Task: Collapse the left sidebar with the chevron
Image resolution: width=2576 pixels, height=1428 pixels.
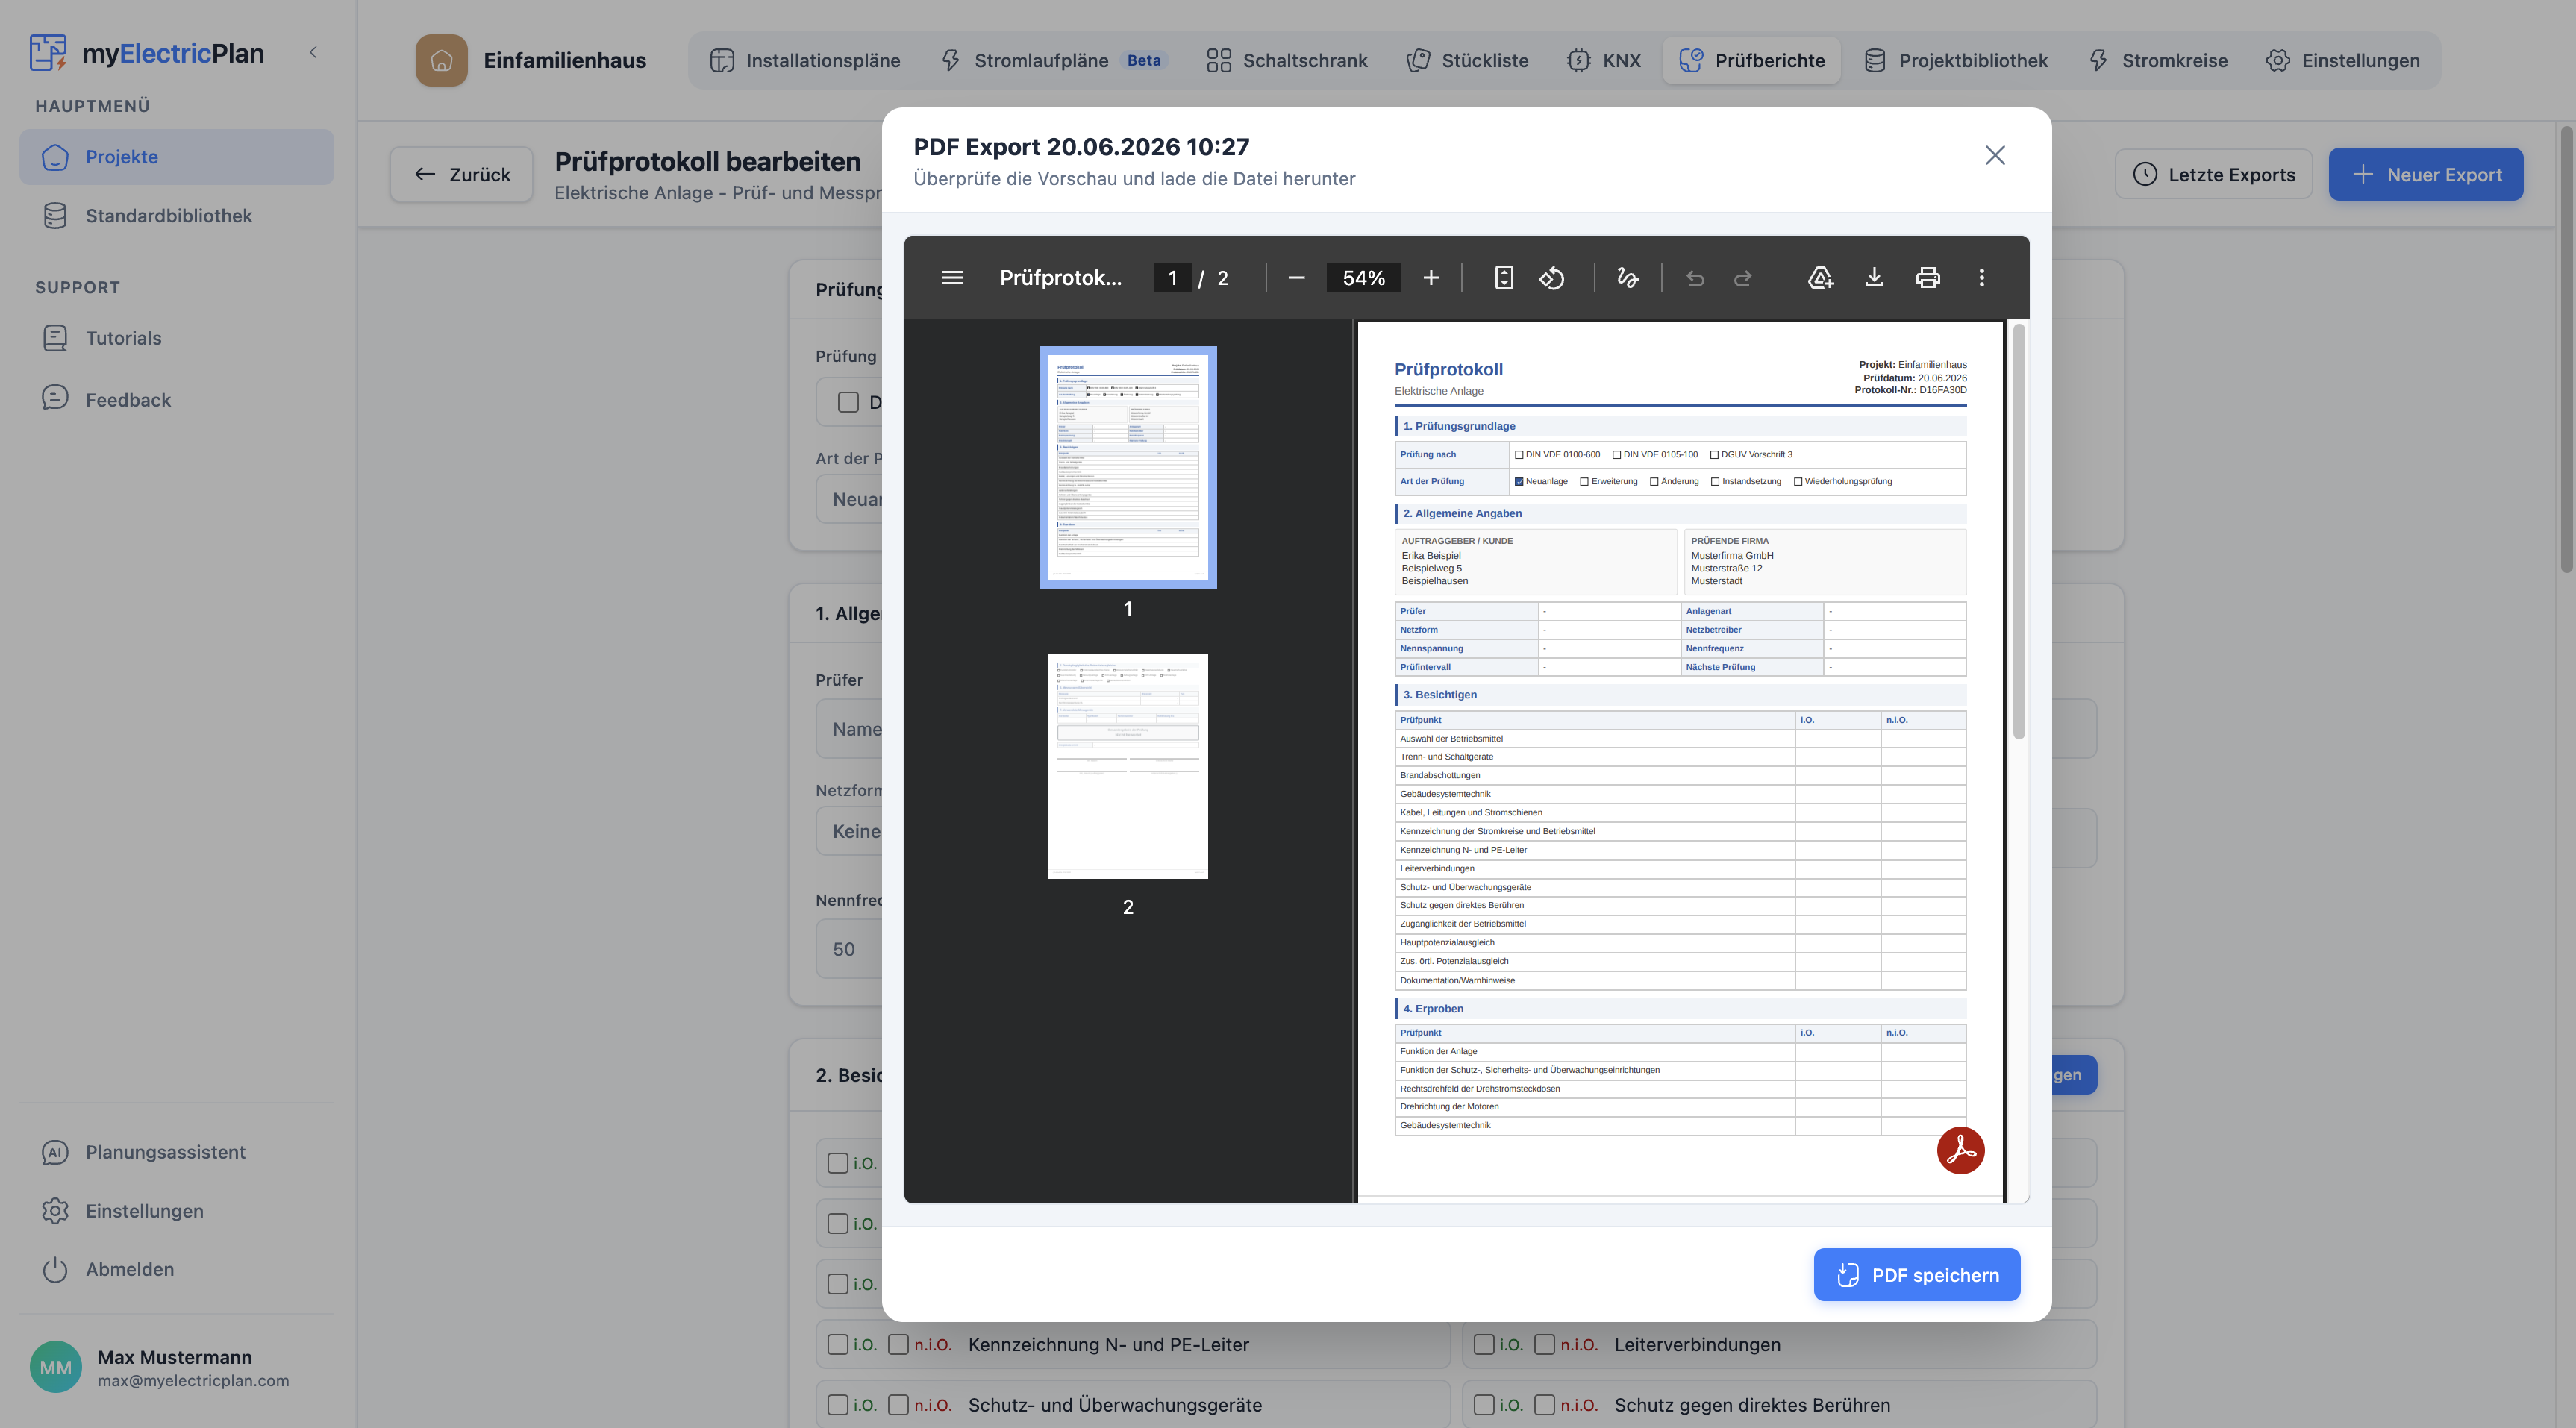Action: click(x=313, y=52)
